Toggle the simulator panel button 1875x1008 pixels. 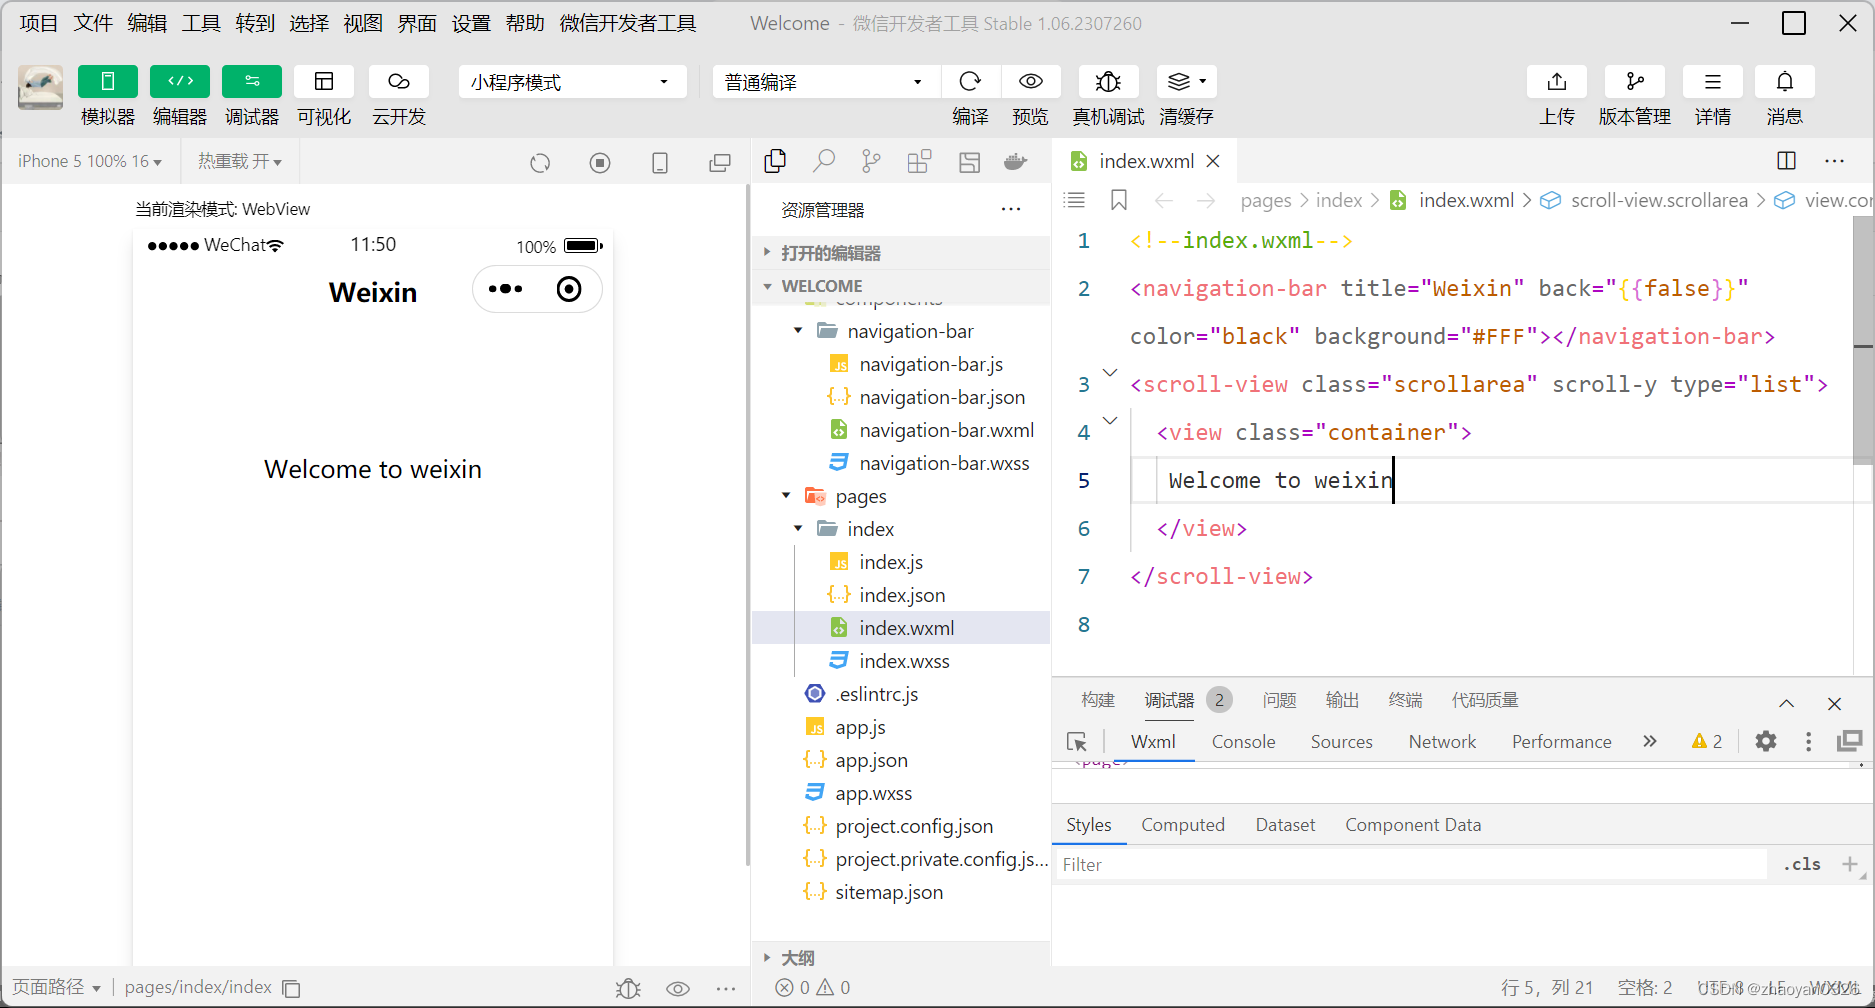(x=108, y=82)
